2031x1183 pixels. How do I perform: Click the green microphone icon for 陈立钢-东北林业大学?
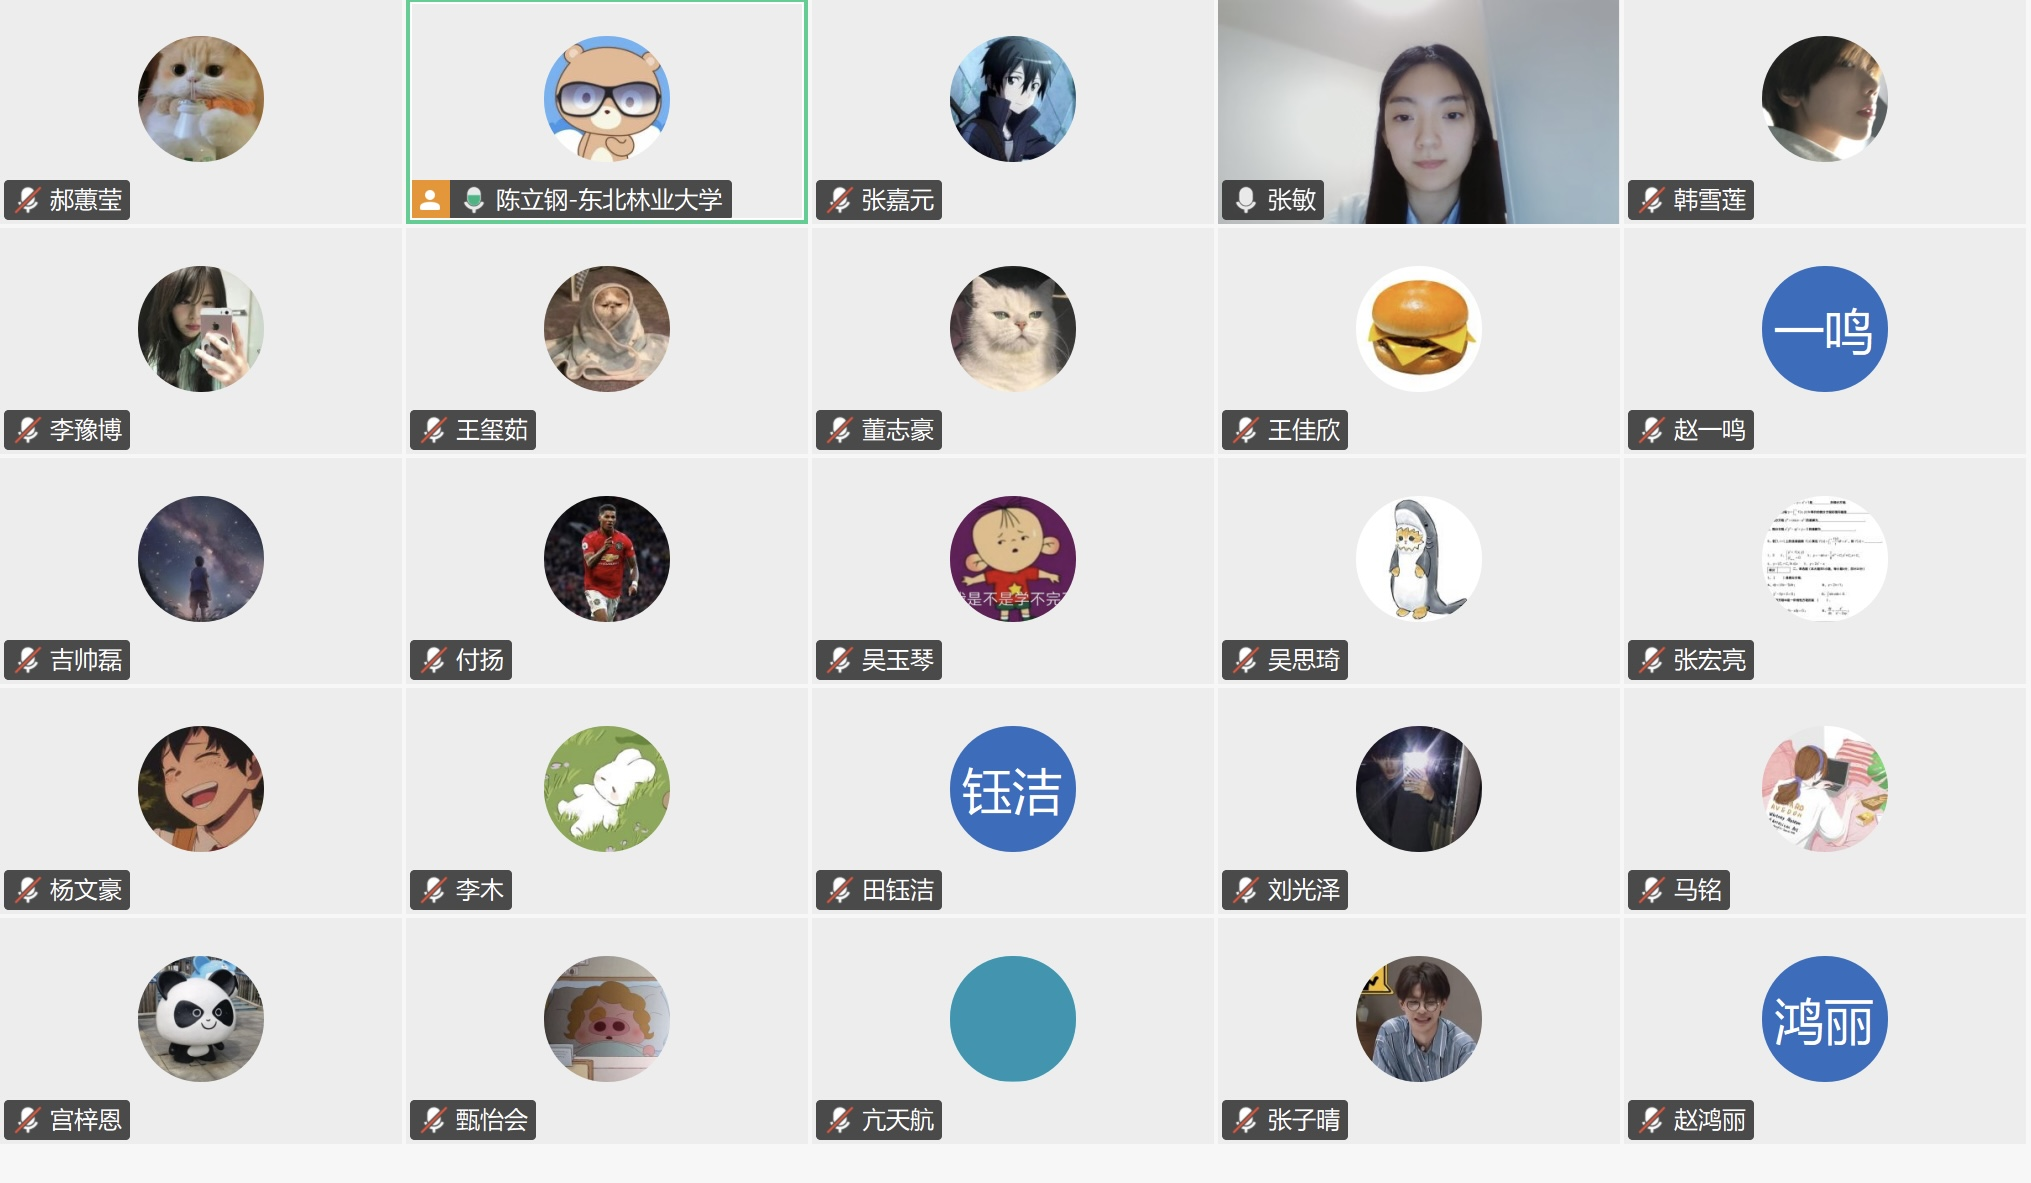tap(474, 200)
